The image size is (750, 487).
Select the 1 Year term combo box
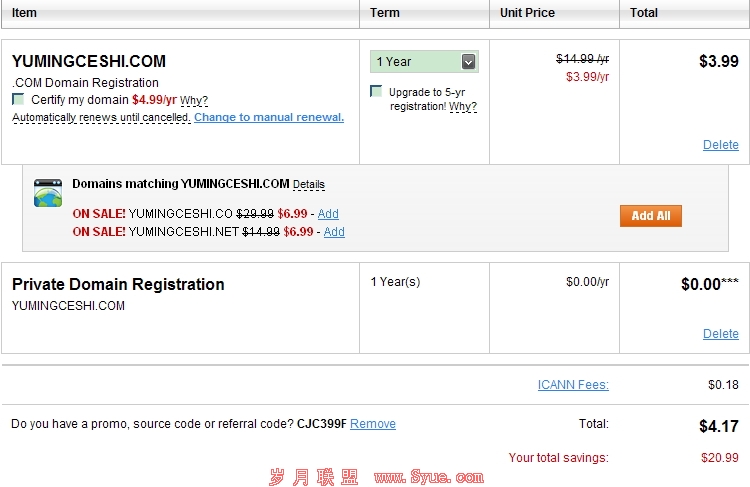[424, 62]
